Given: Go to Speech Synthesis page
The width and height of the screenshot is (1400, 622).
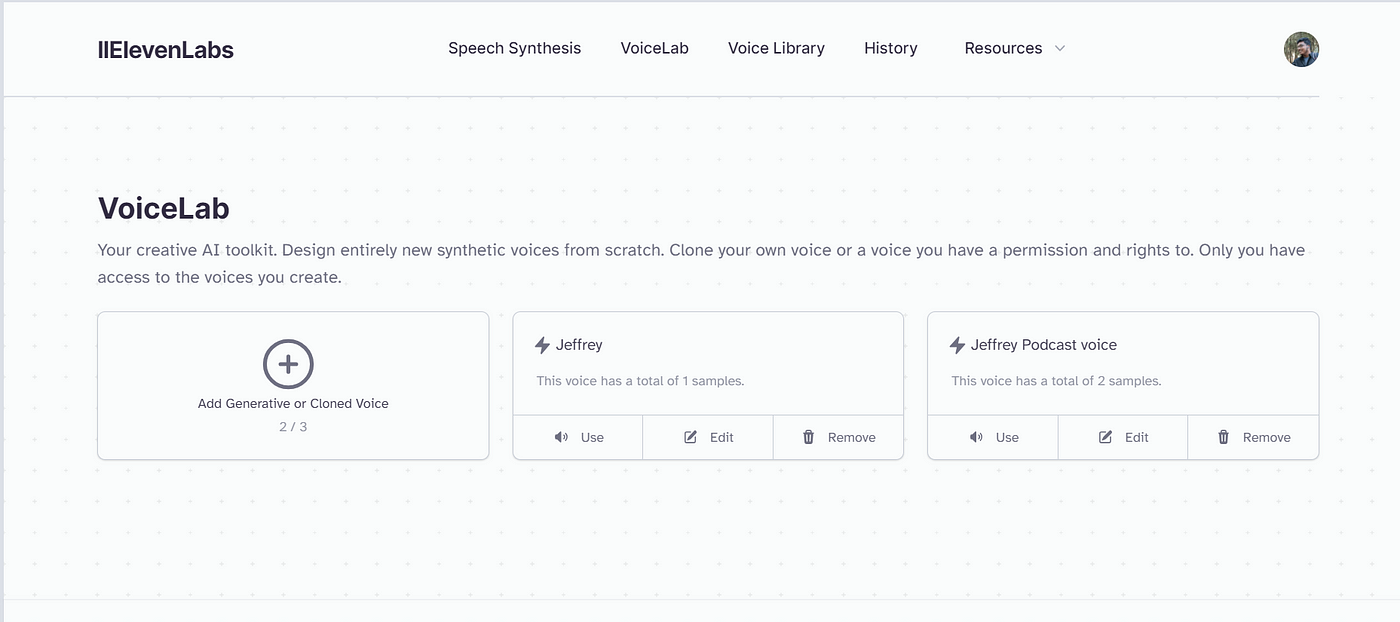Looking at the screenshot, I should tap(514, 48).
